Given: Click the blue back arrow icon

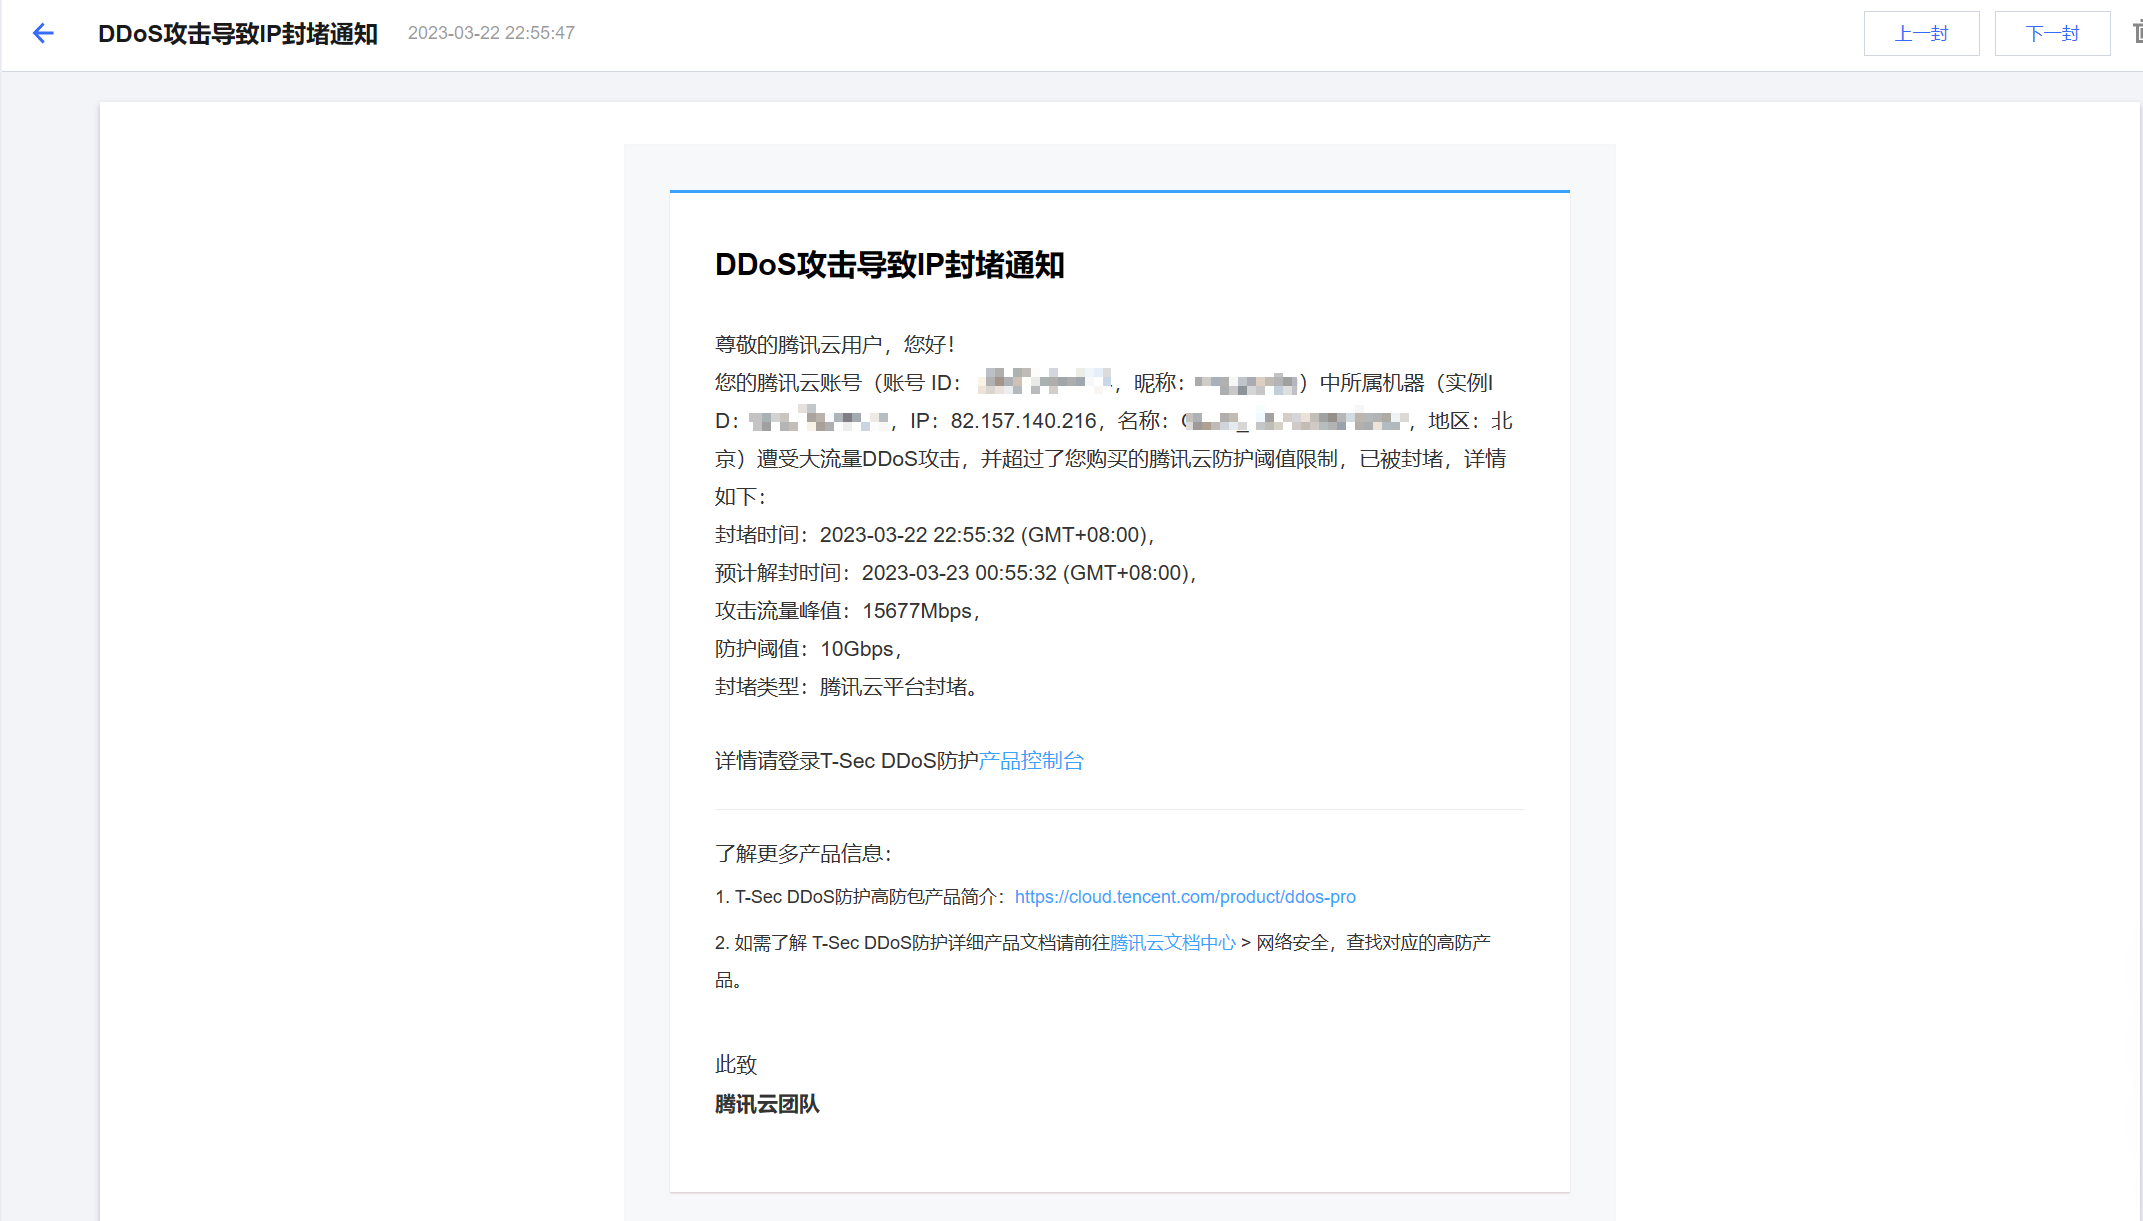Looking at the screenshot, I should [x=43, y=33].
